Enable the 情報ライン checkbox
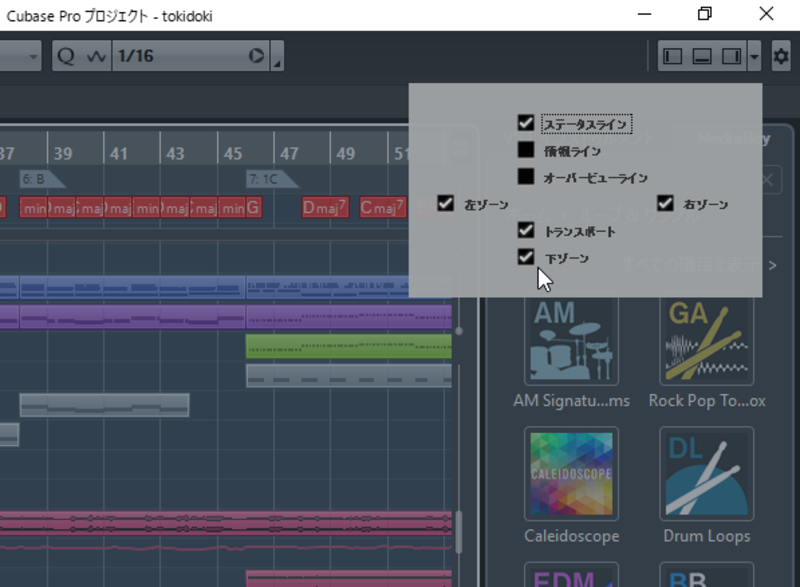This screenshot has width=800, height=587. tap(526, 150)
